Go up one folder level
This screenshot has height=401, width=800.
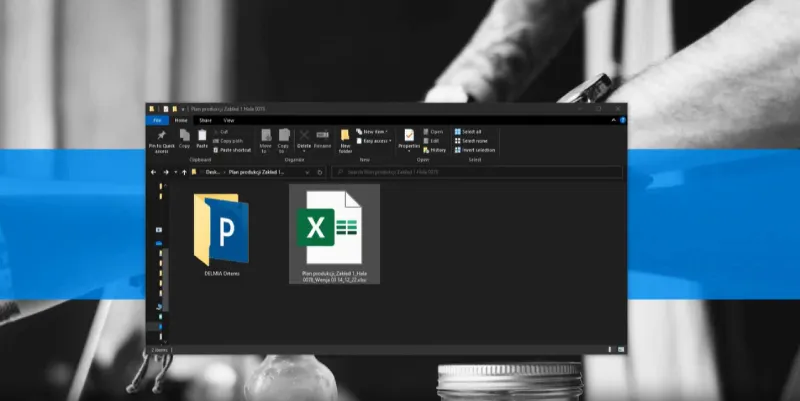coord(184,172)
